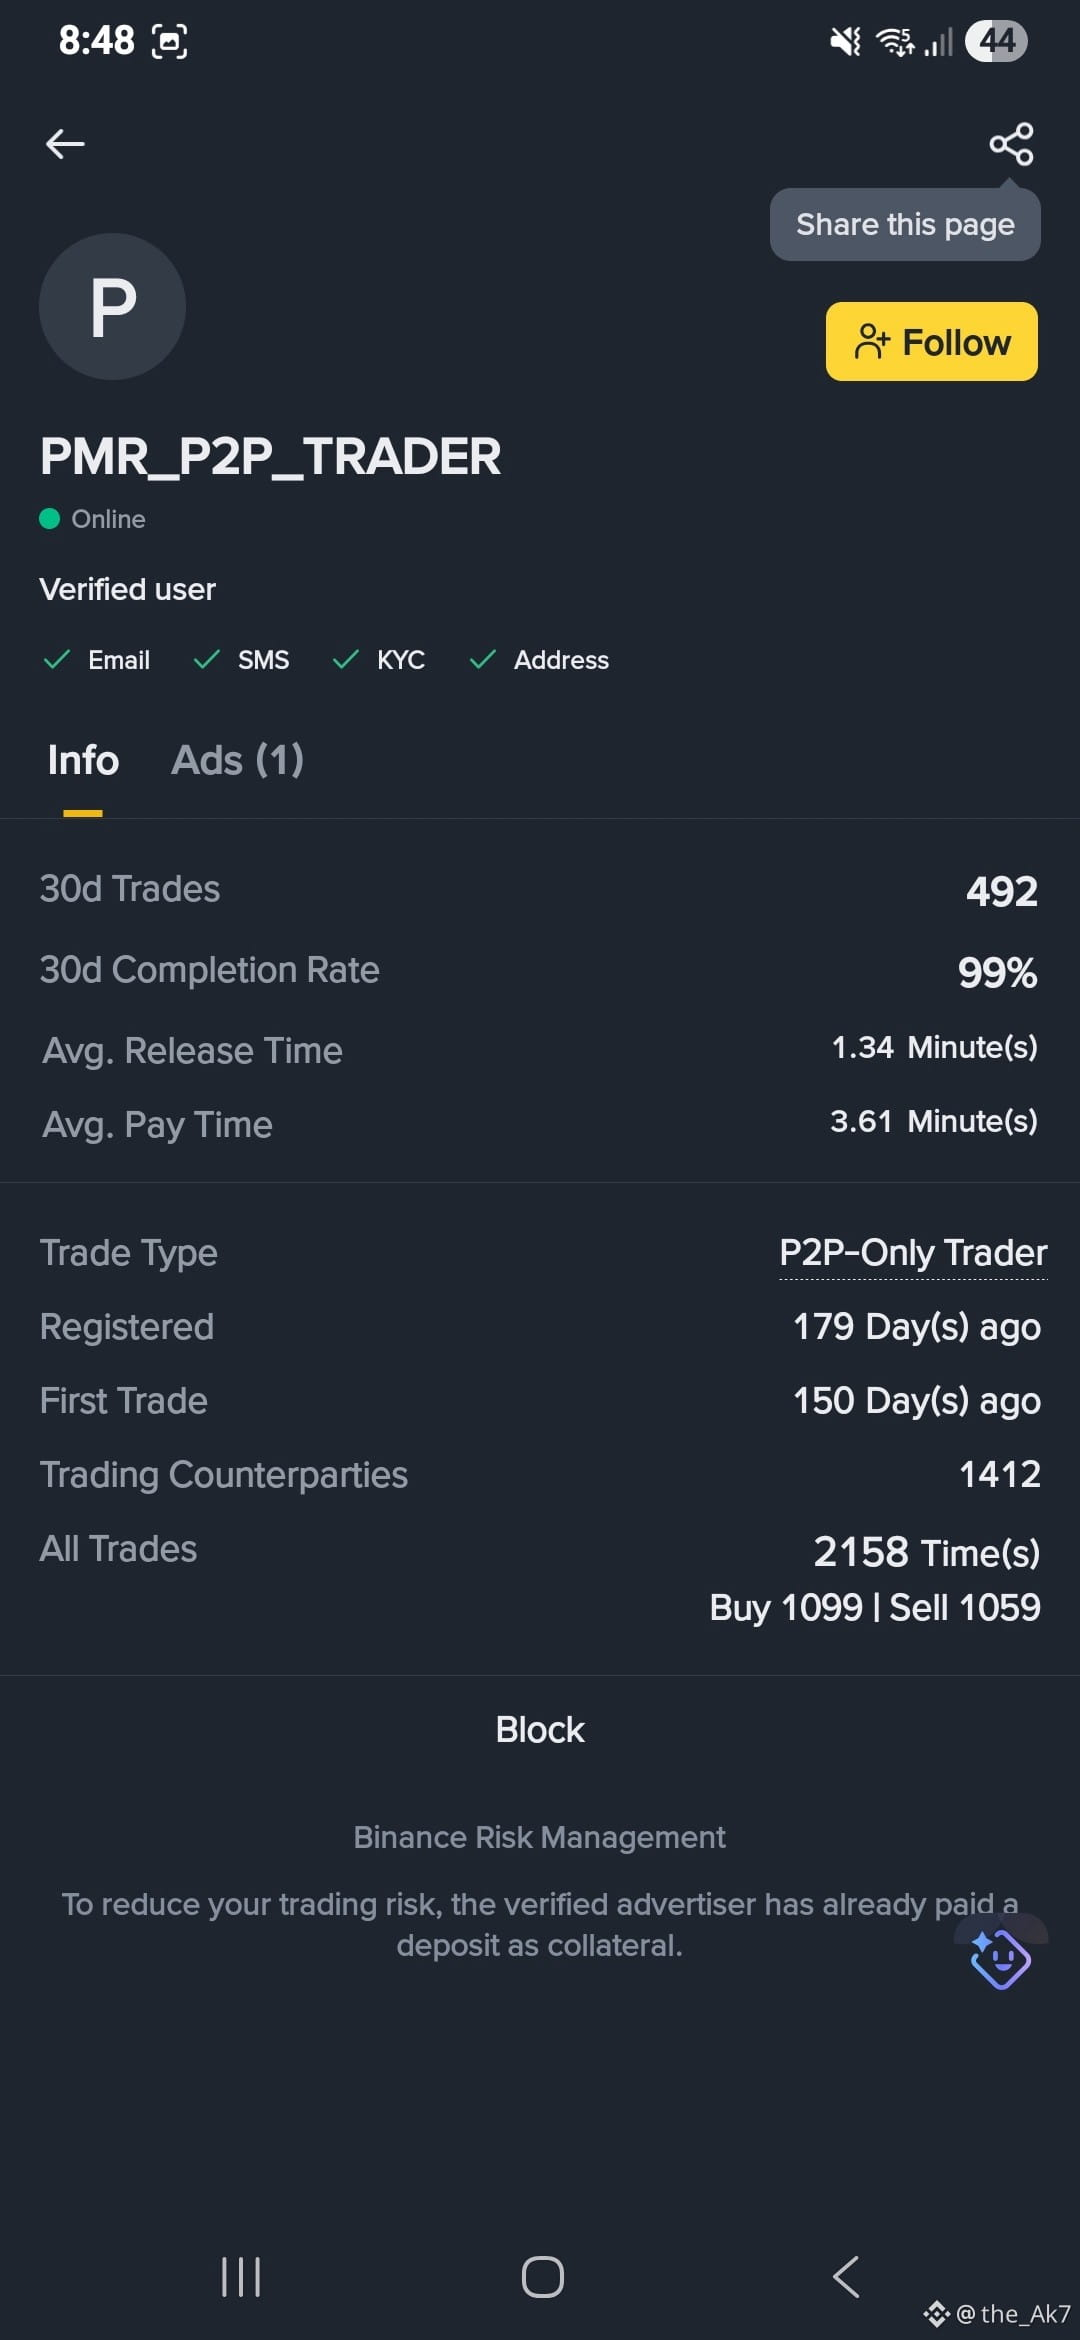
Task: Open the share icon
Action: 1011,144
